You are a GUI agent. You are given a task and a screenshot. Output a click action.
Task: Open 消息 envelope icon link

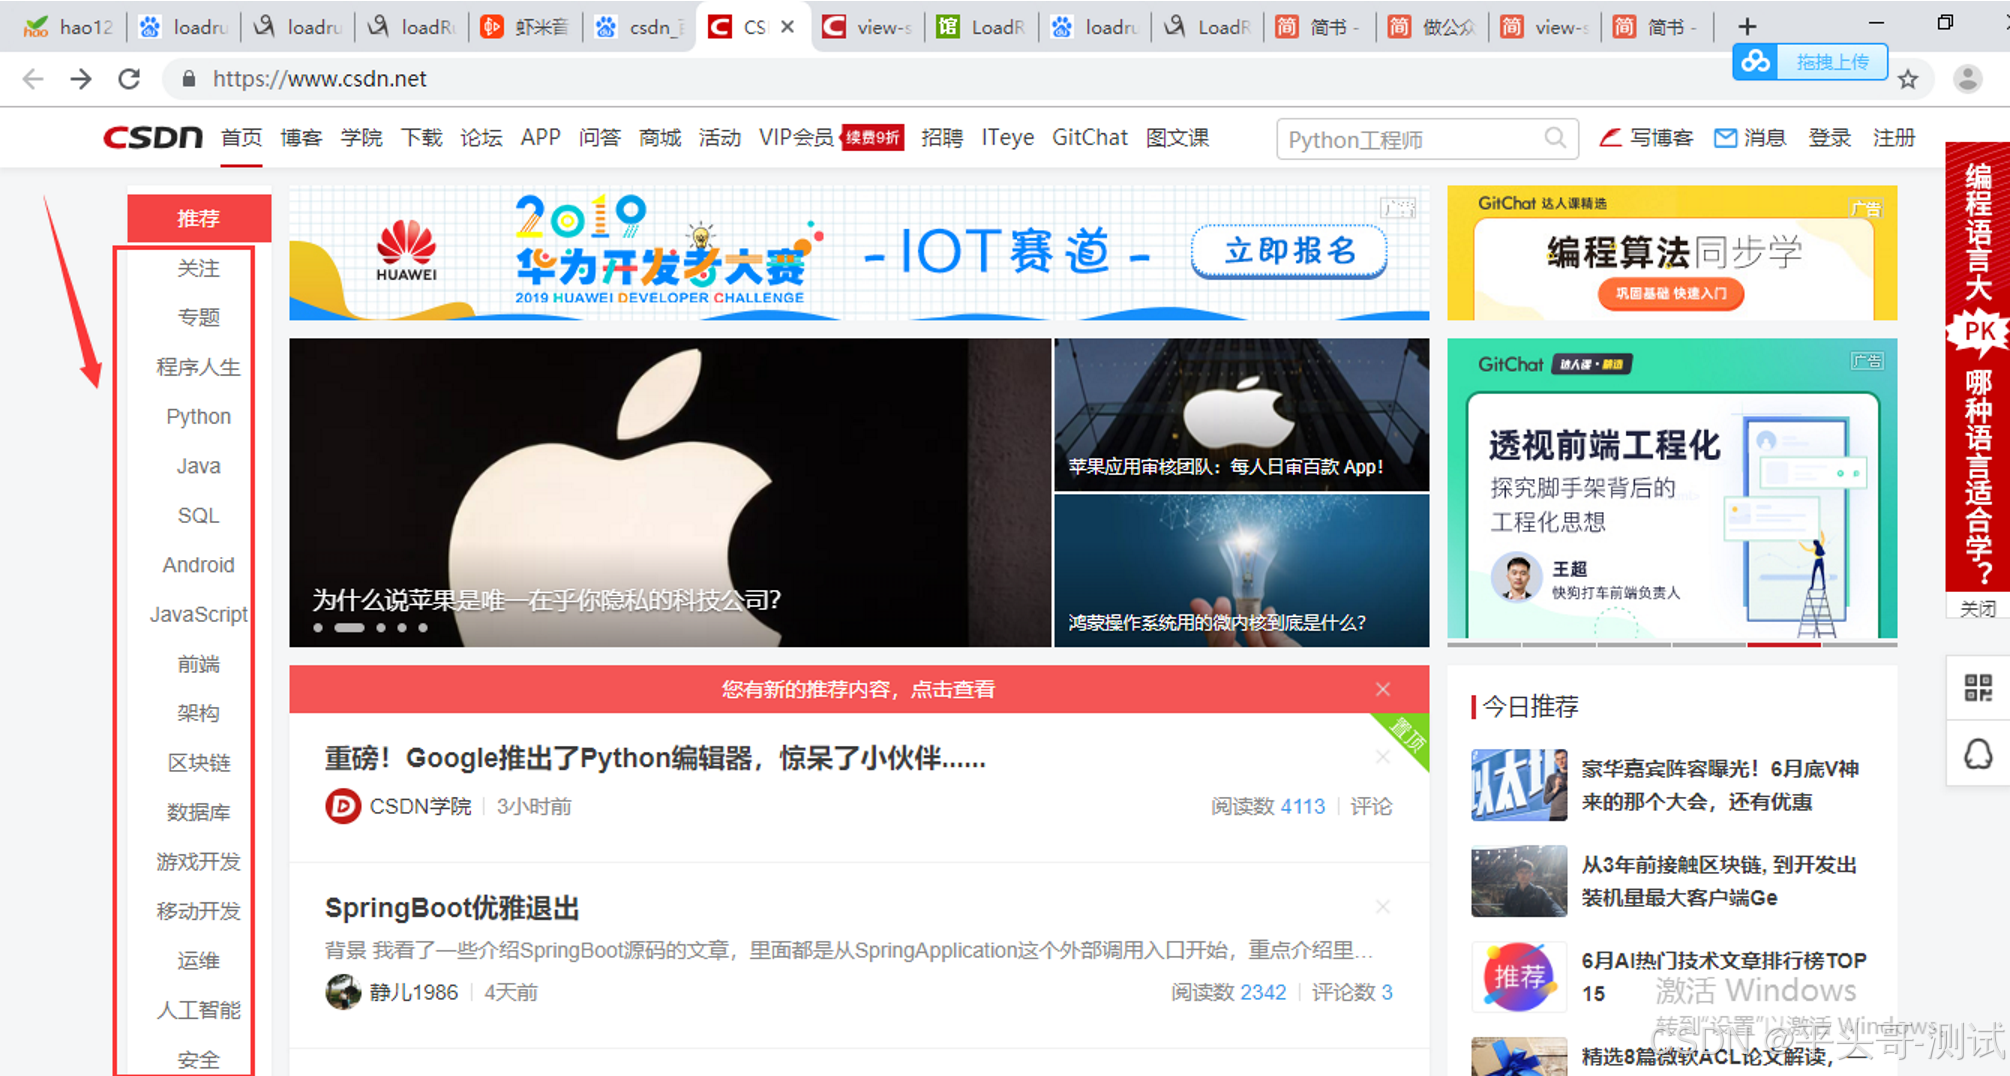click(1750, 138)
